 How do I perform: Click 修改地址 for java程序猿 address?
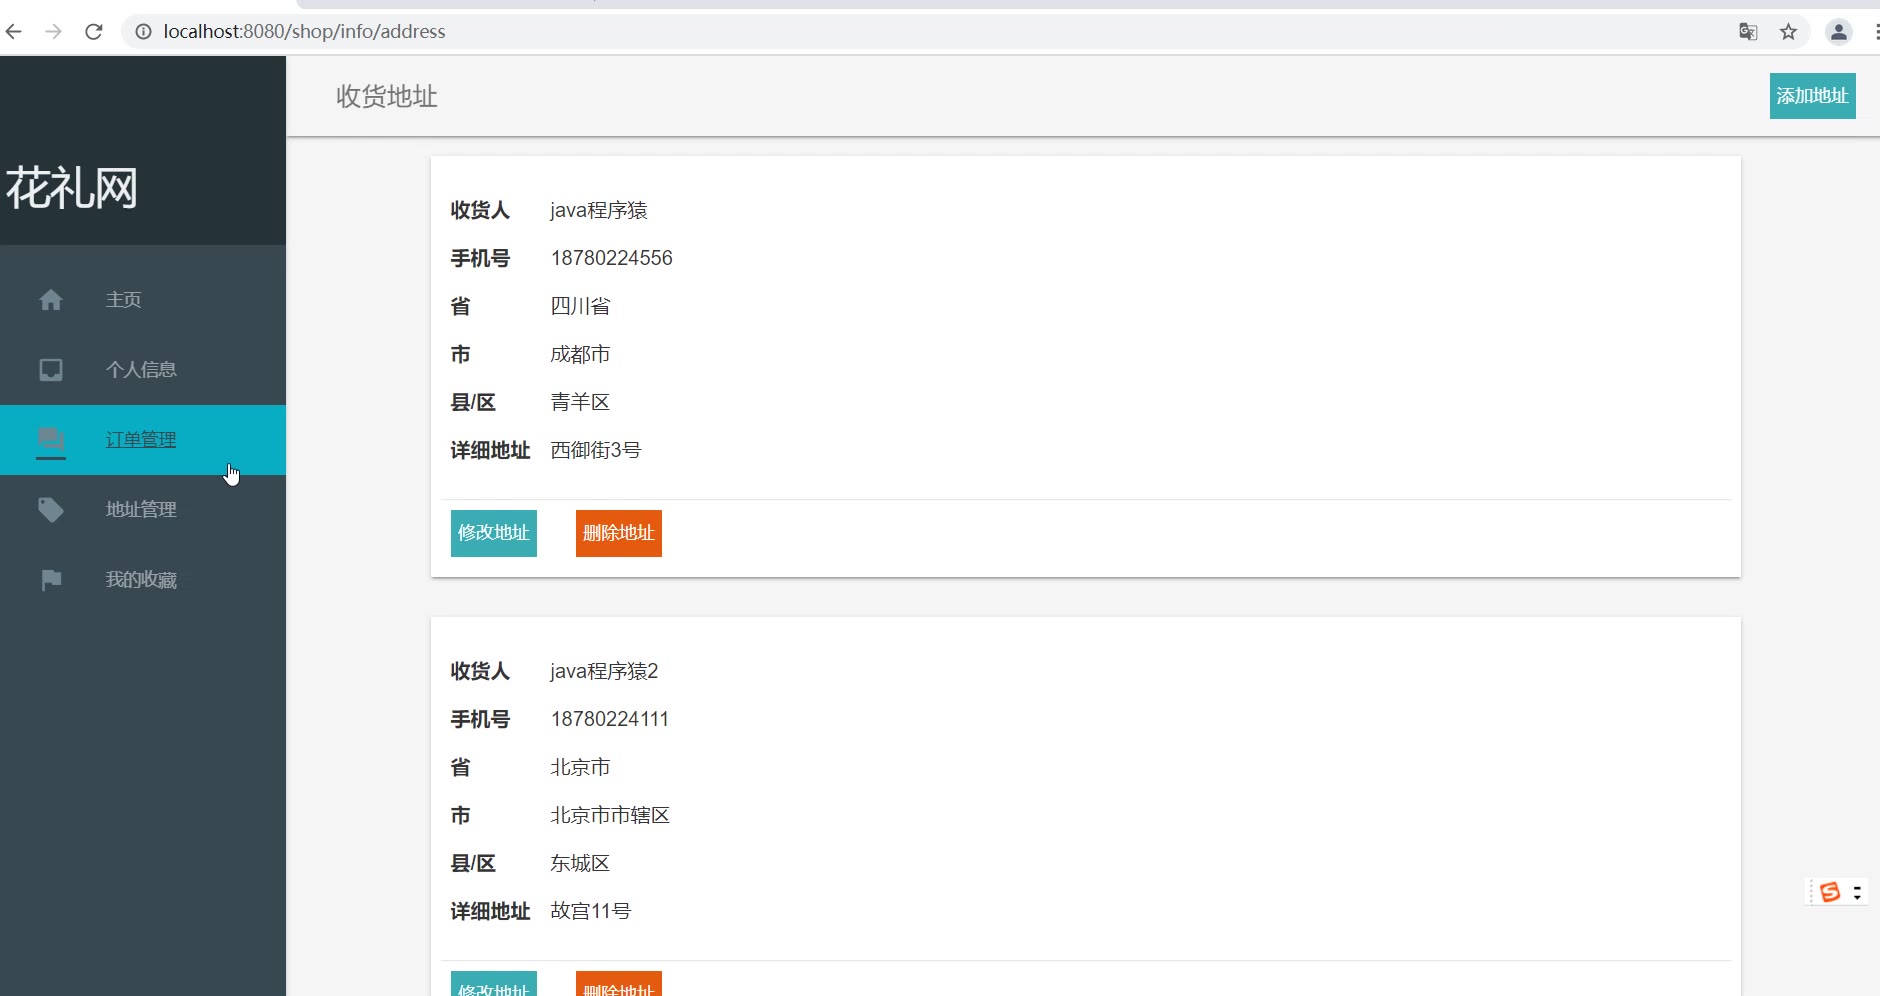(x=494, y=533)
